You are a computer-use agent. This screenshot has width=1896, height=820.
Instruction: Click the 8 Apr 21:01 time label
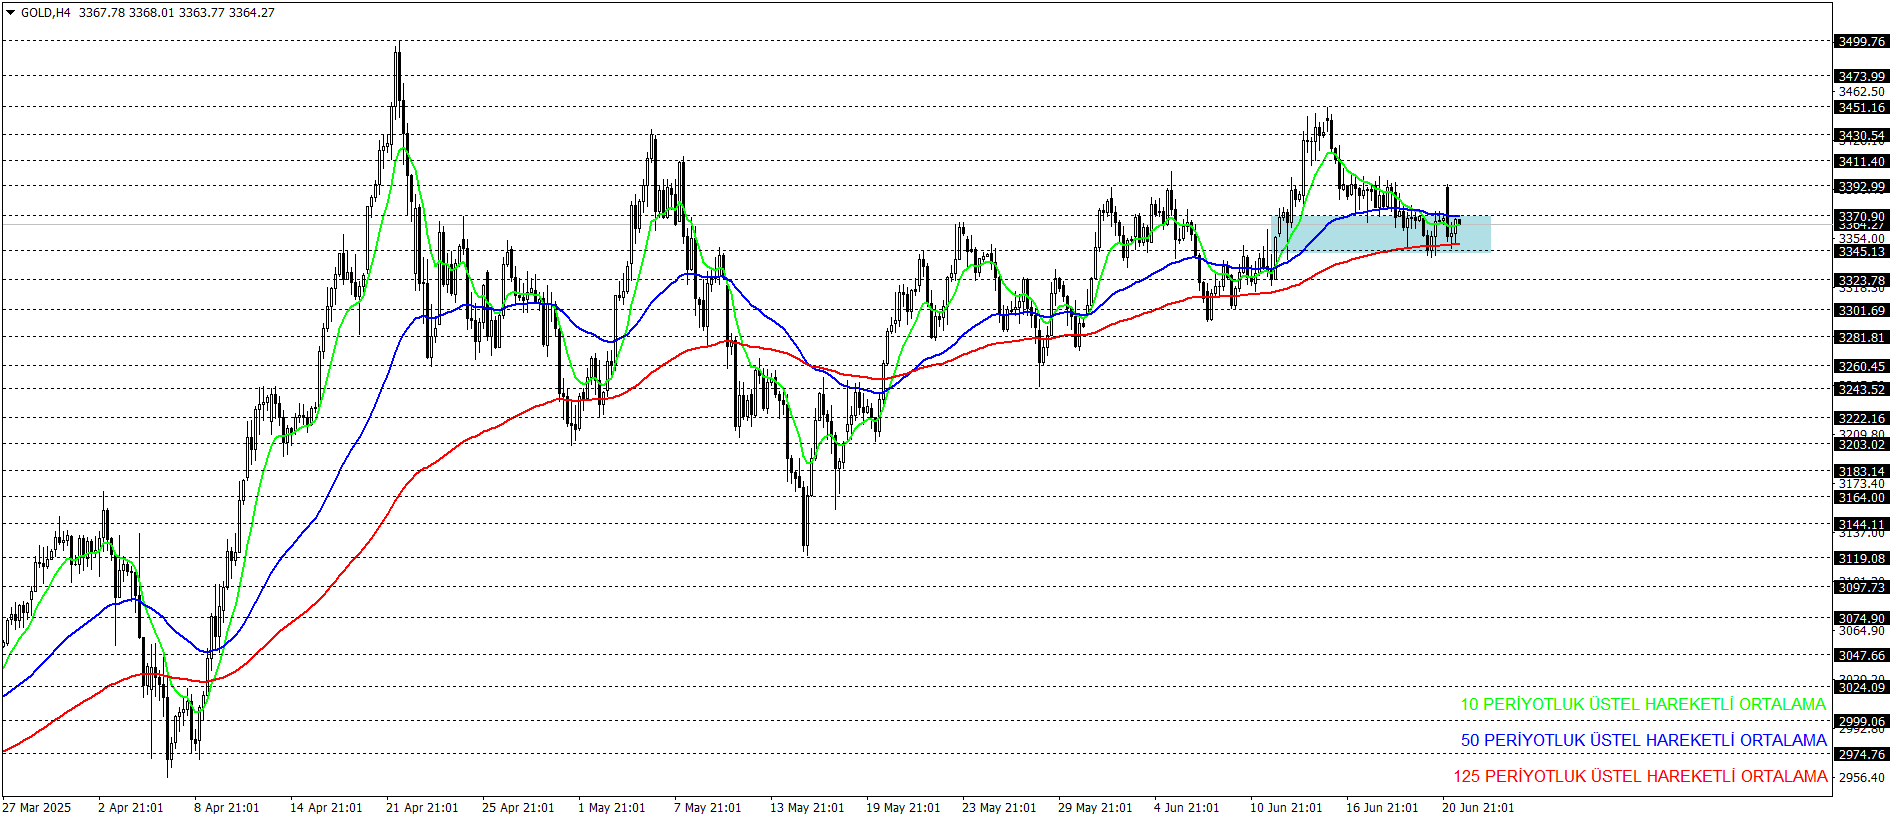[x=226, y=807]
